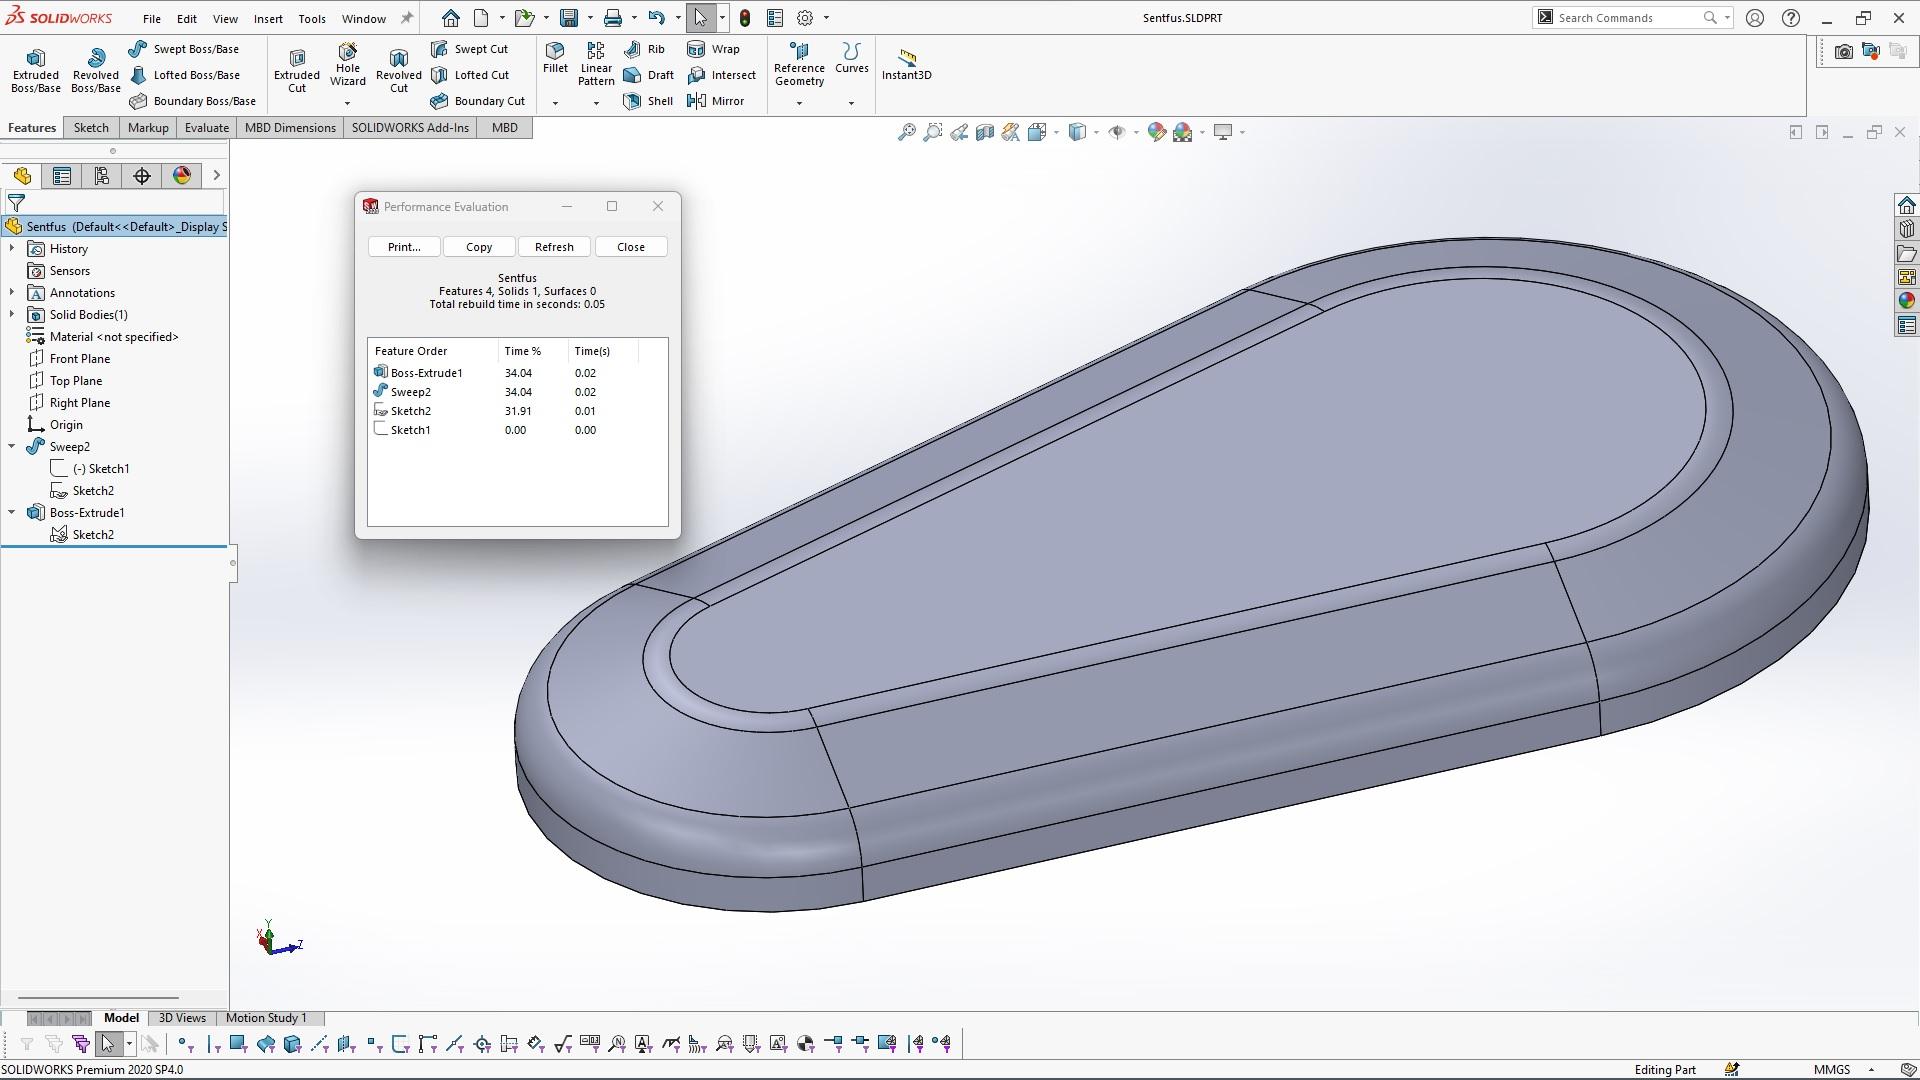The height and width of the screenshot is (1080, 1920).
Task: Open the Rebuild traffic light icon
Action: click(x=745, y=18)
